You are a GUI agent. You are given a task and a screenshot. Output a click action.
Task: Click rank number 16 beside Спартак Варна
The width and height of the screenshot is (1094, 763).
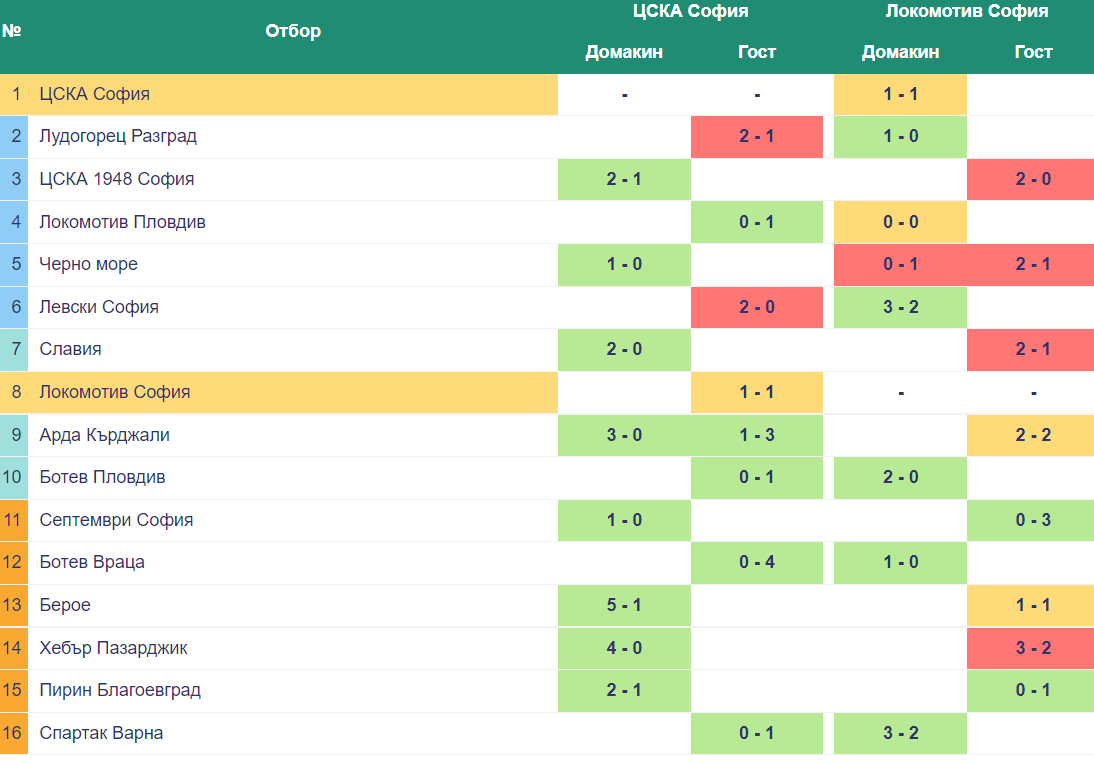[x=14, y=734]
